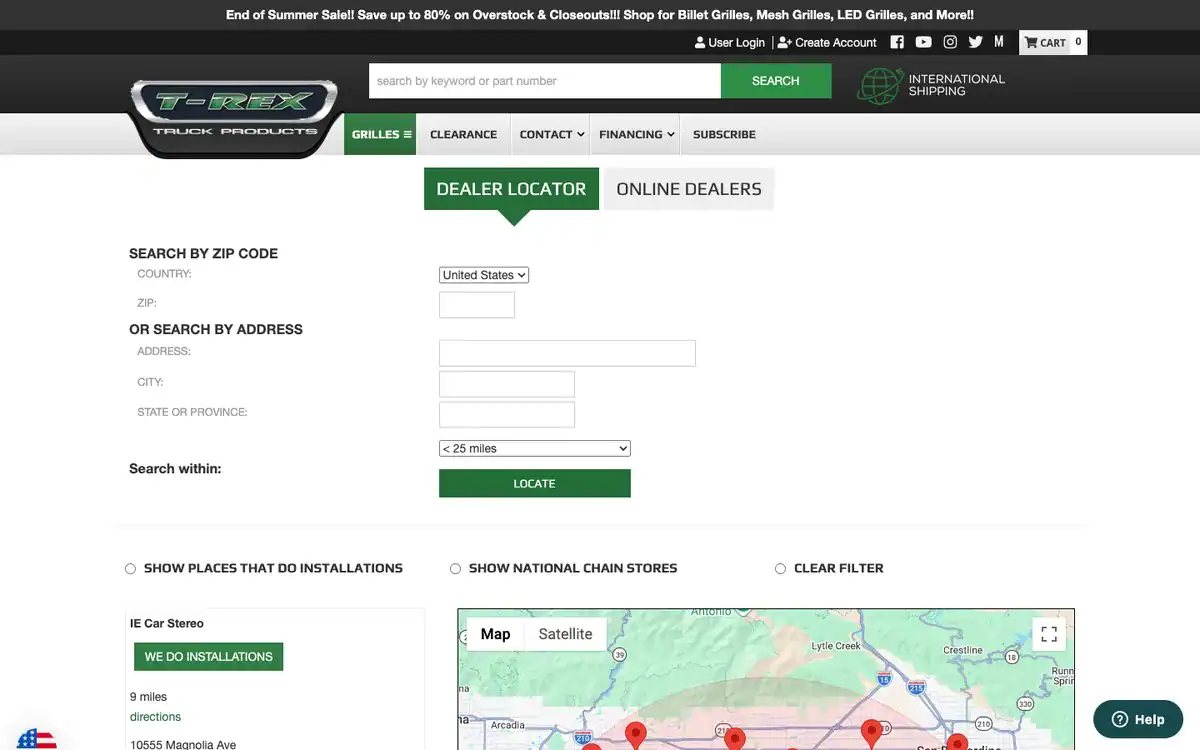
Task: Click the IE Car Stereo dealer name
Action: 167,623
